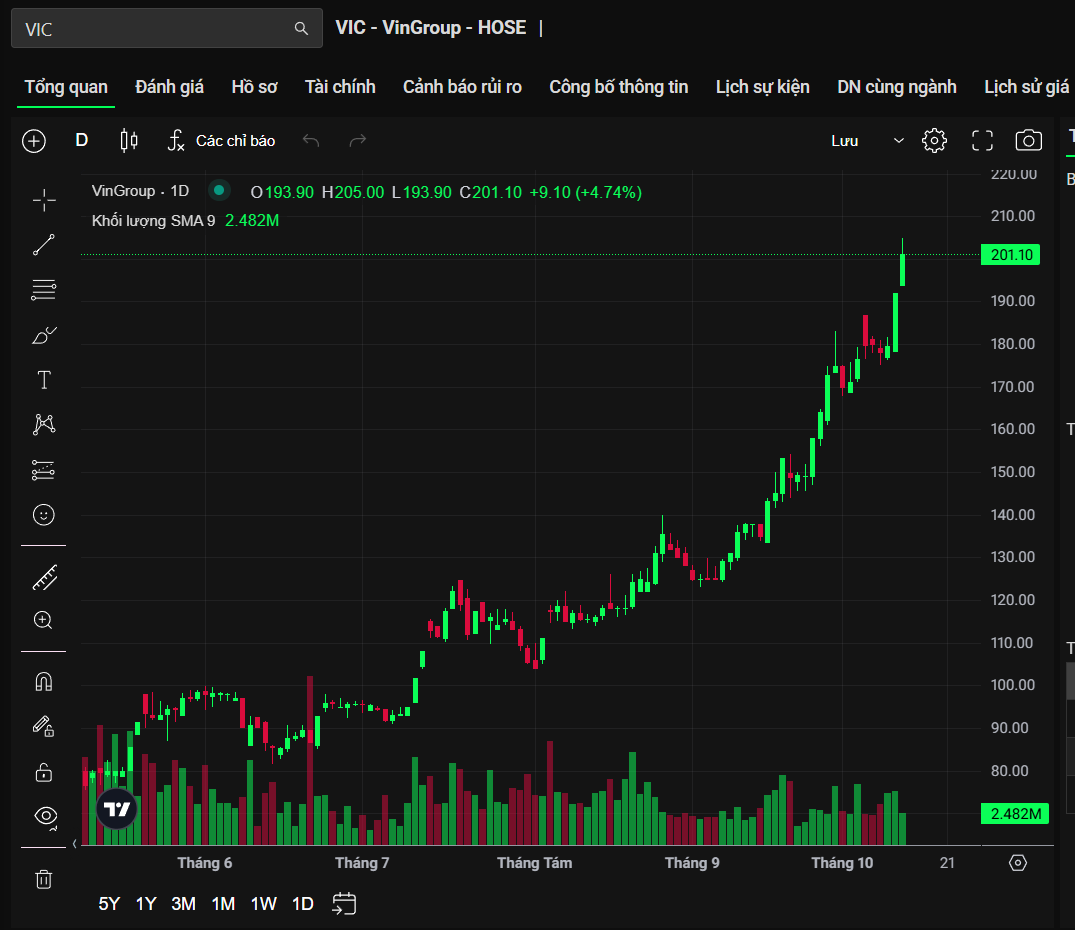Pick the ruler measure tool
This screenshot has width=1075, height=930.
[44, 577]
